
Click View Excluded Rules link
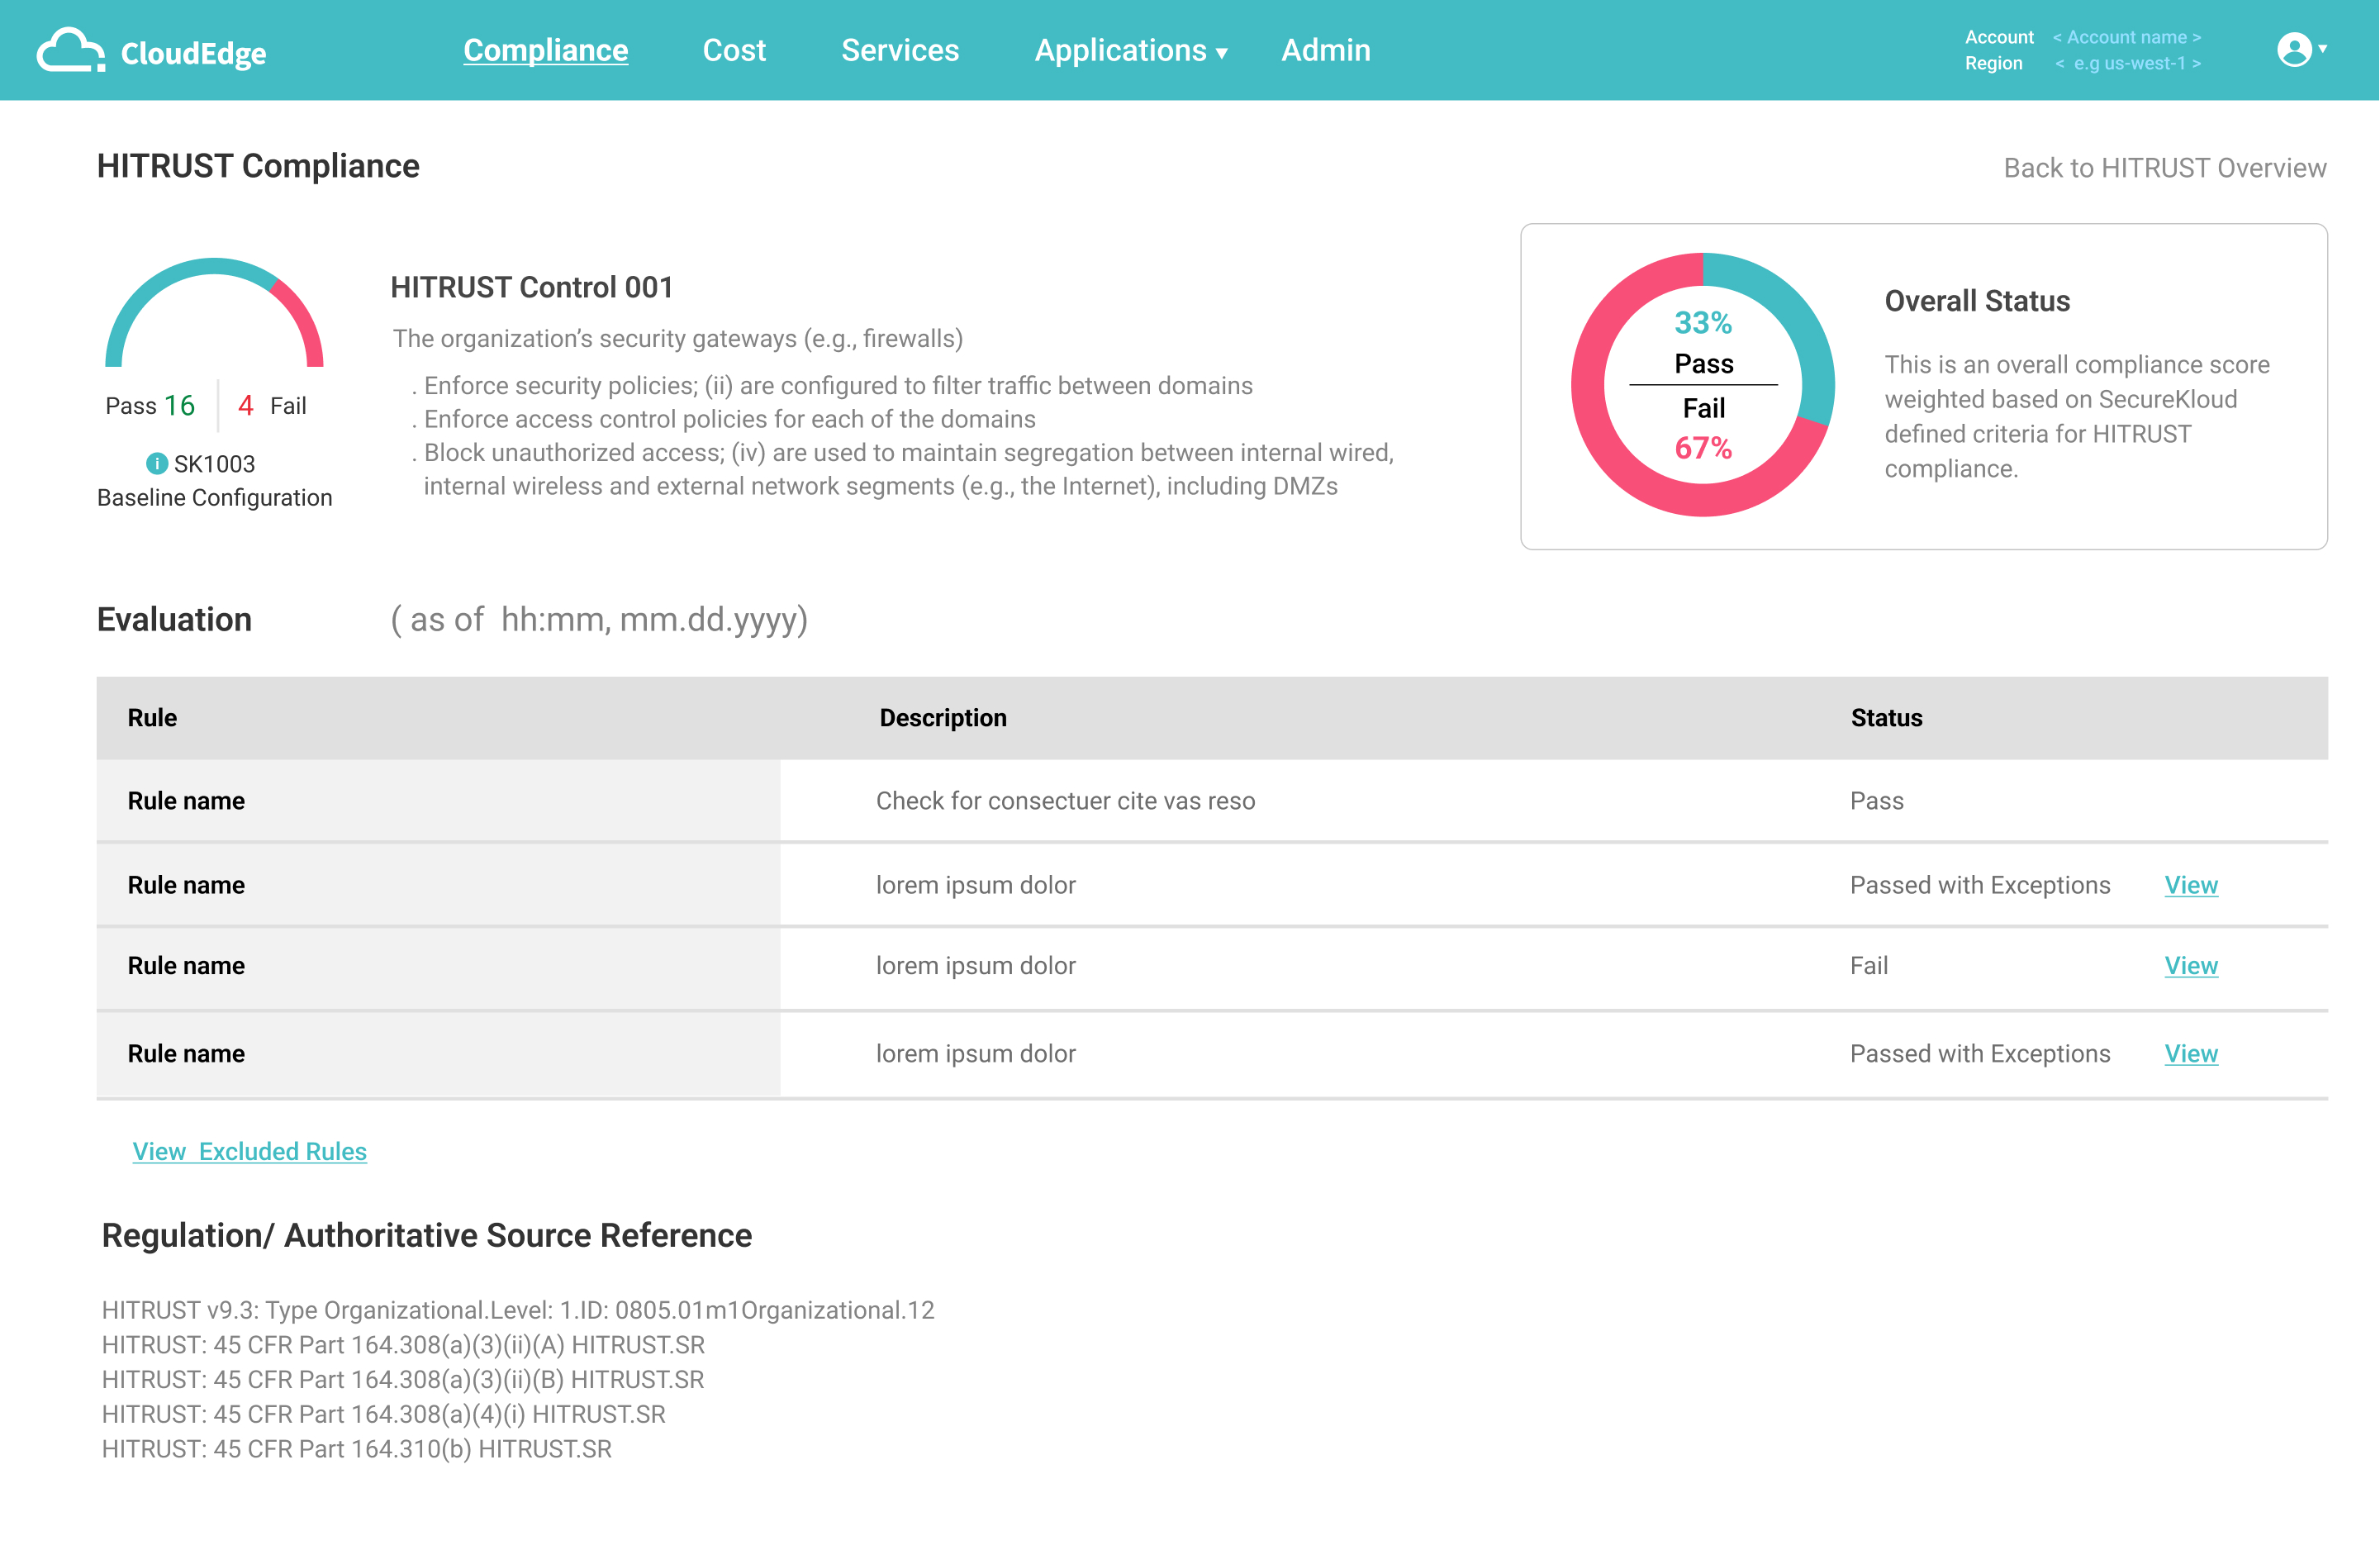[x=249, y=1149]
